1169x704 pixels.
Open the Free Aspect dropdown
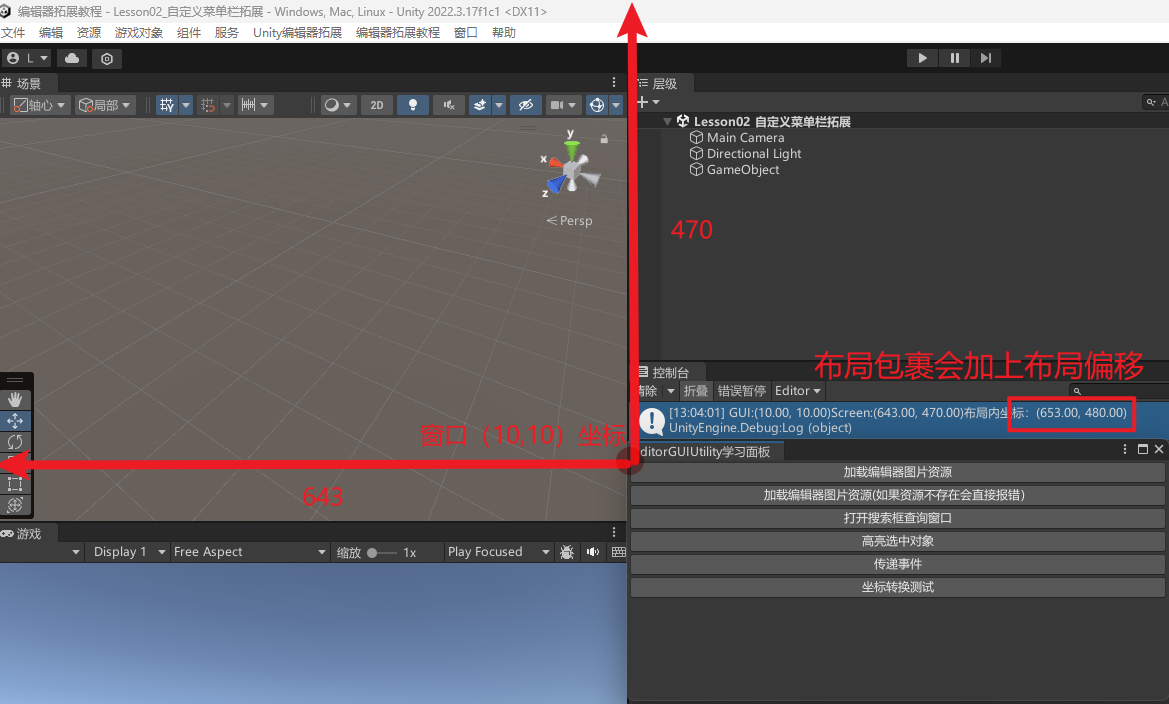click(x=249, y=552)
